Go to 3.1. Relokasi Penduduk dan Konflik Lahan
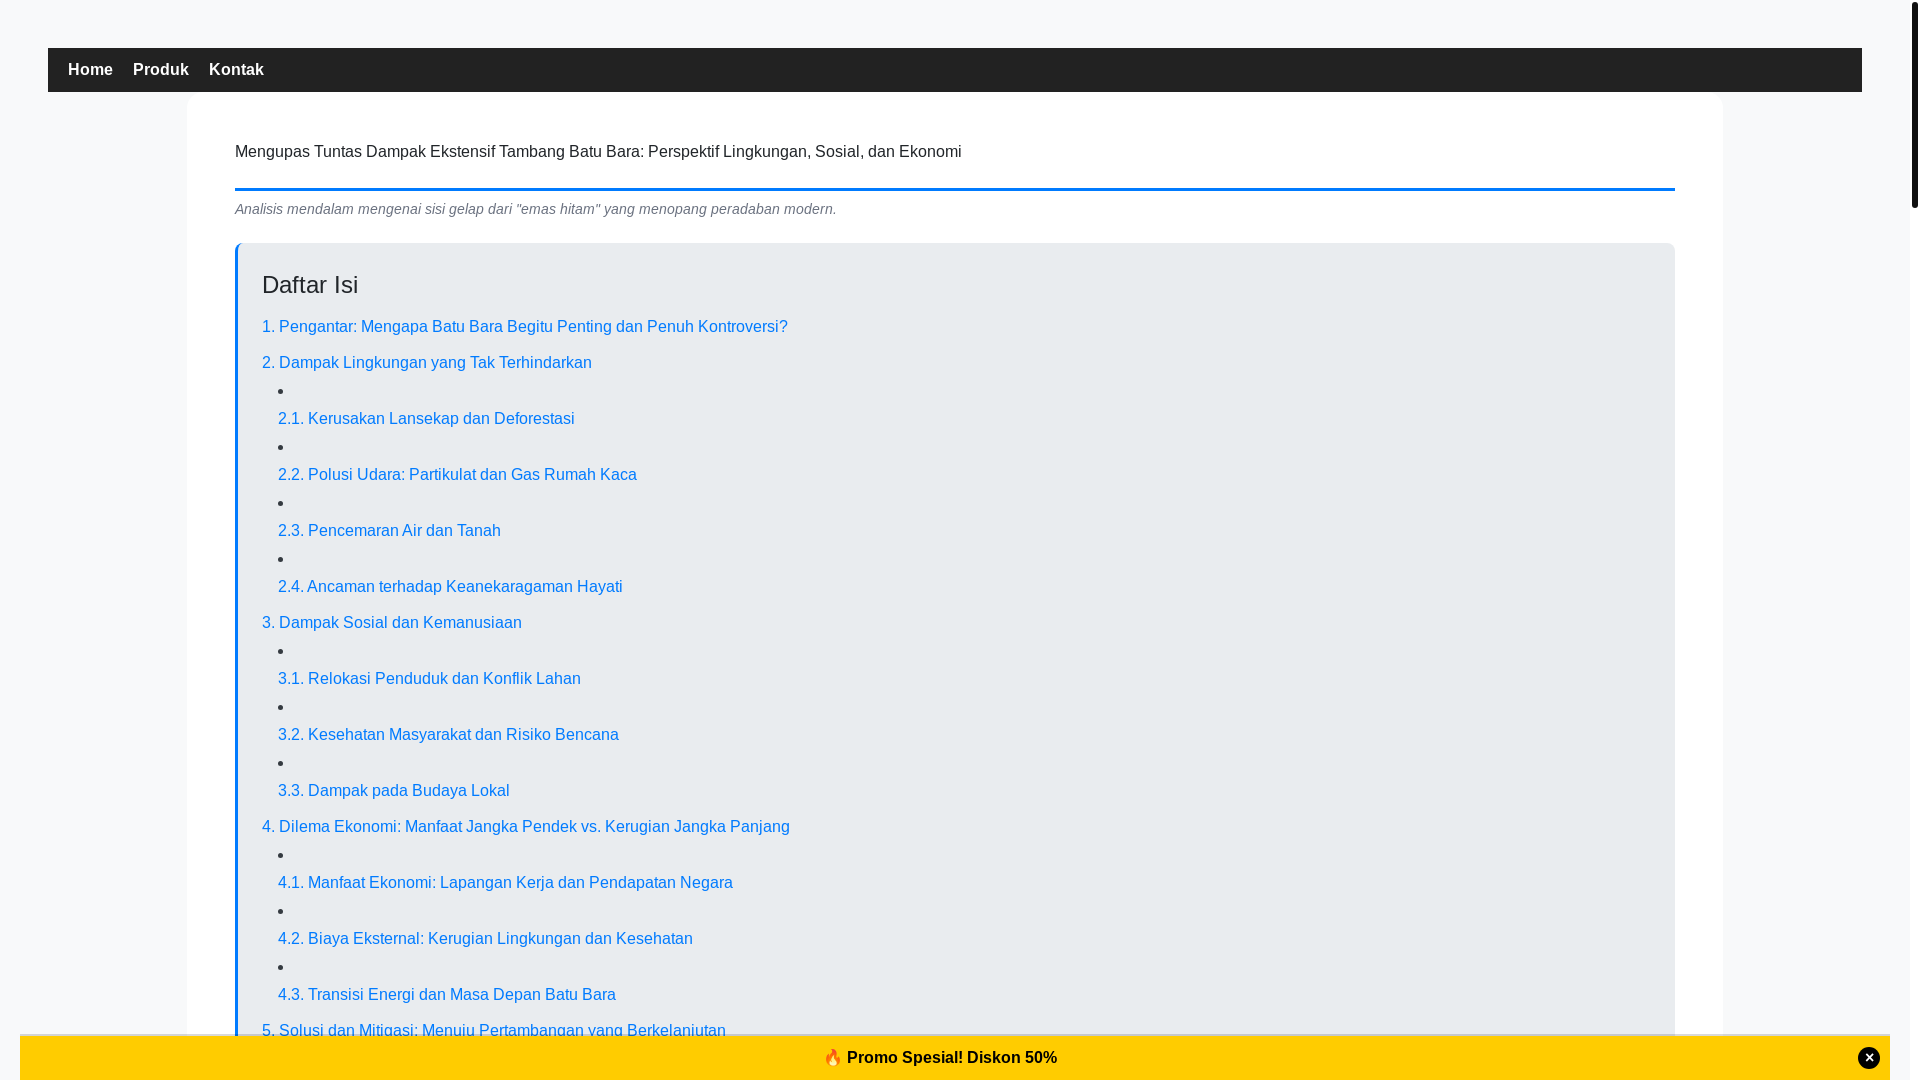Viewport: 1920px width, 1080px height. [429, 679]
